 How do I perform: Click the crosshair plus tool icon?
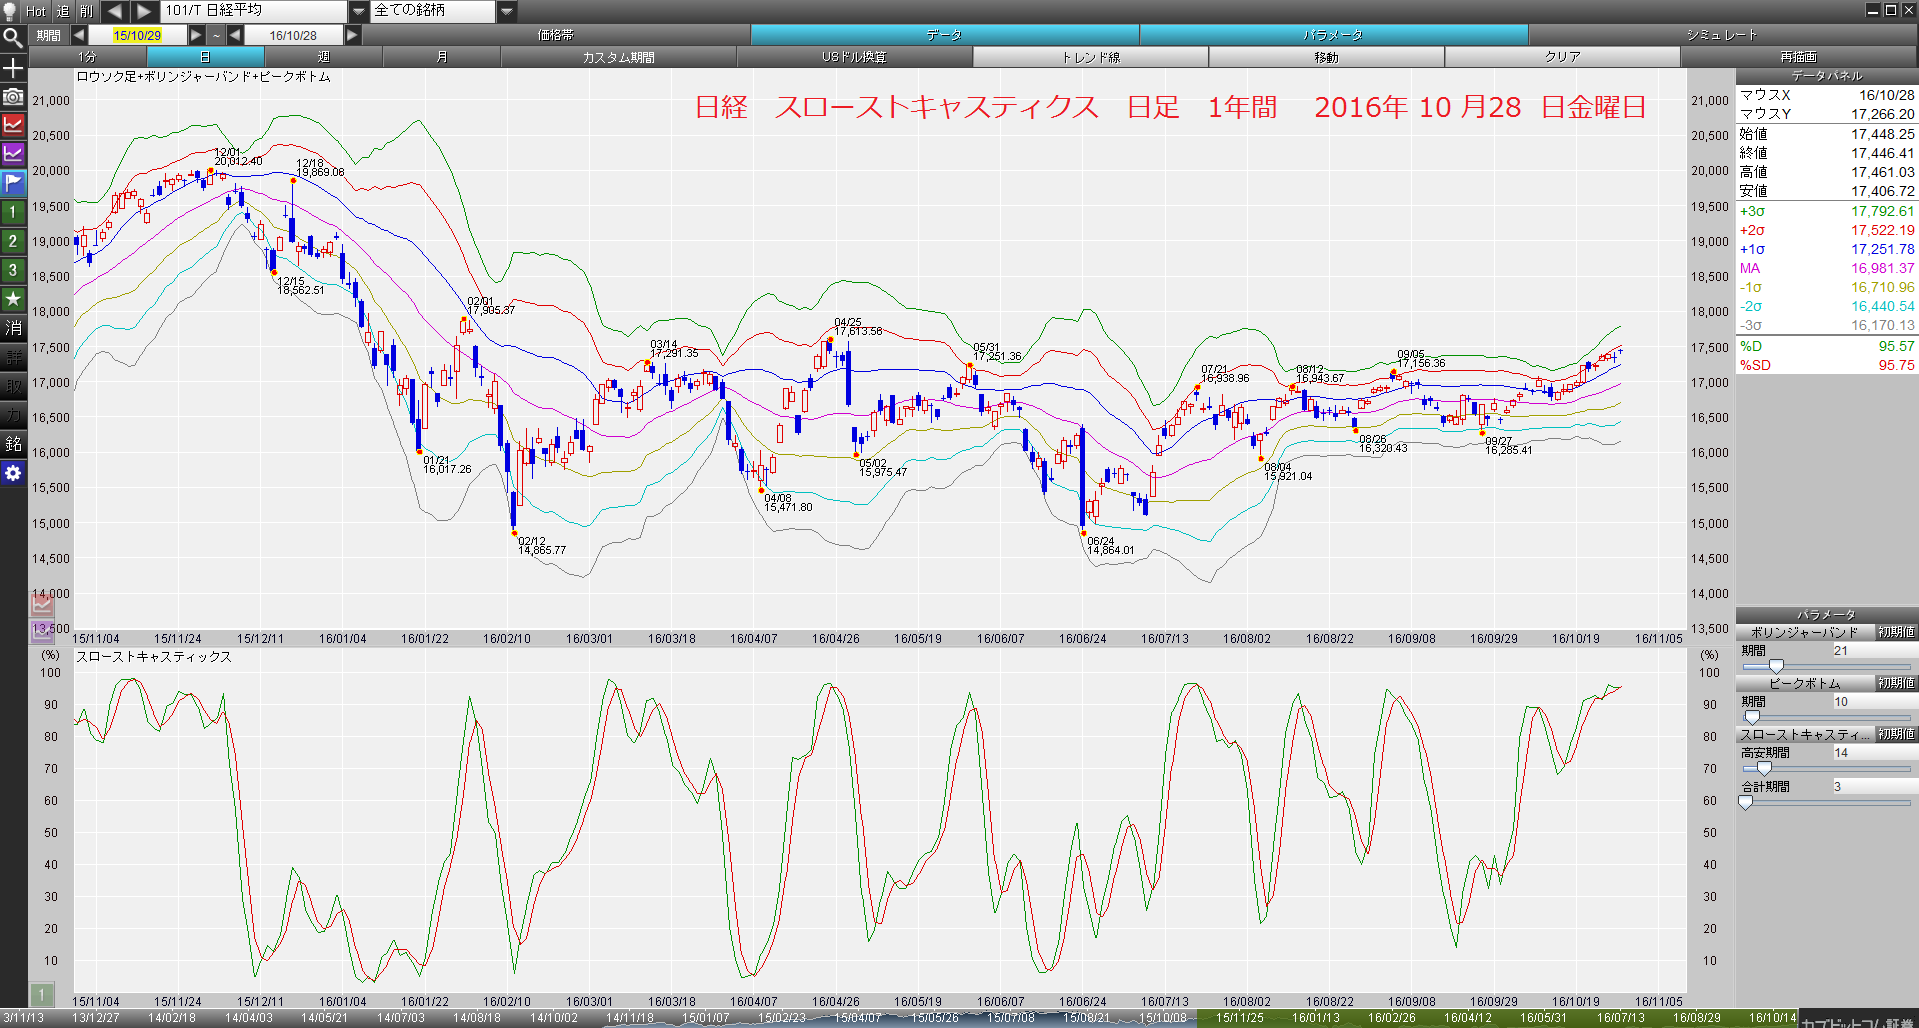coord(13,68)
